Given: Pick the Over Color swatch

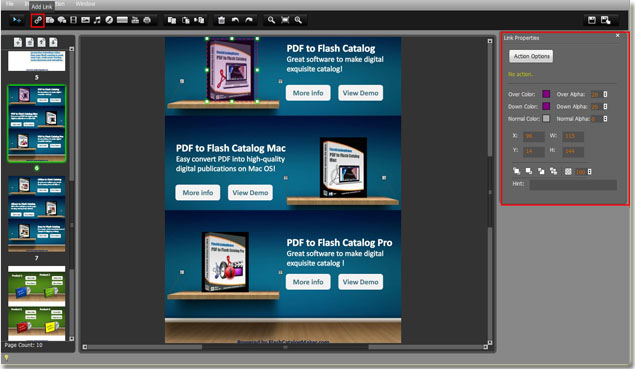Looking at the screenshot, I should (x=546, y=94).
